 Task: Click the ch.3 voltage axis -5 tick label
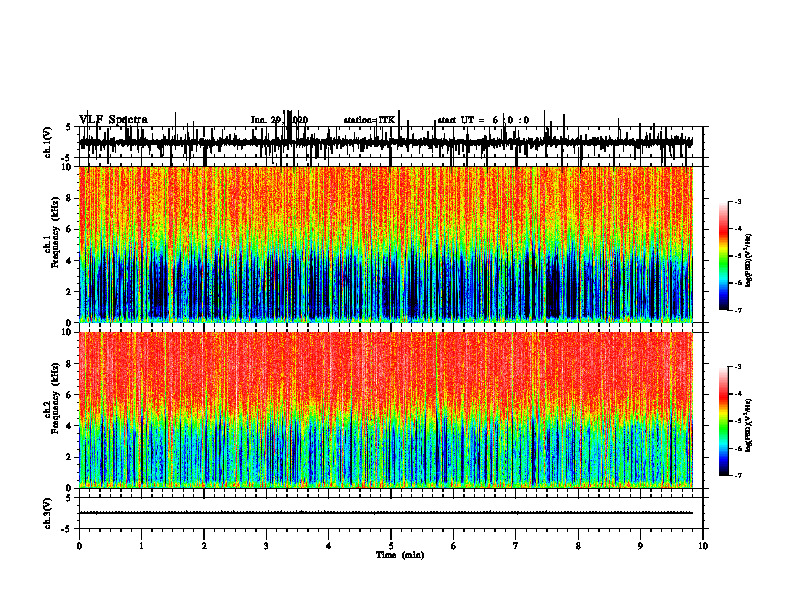pyautogui.click(x=68, y=529)
